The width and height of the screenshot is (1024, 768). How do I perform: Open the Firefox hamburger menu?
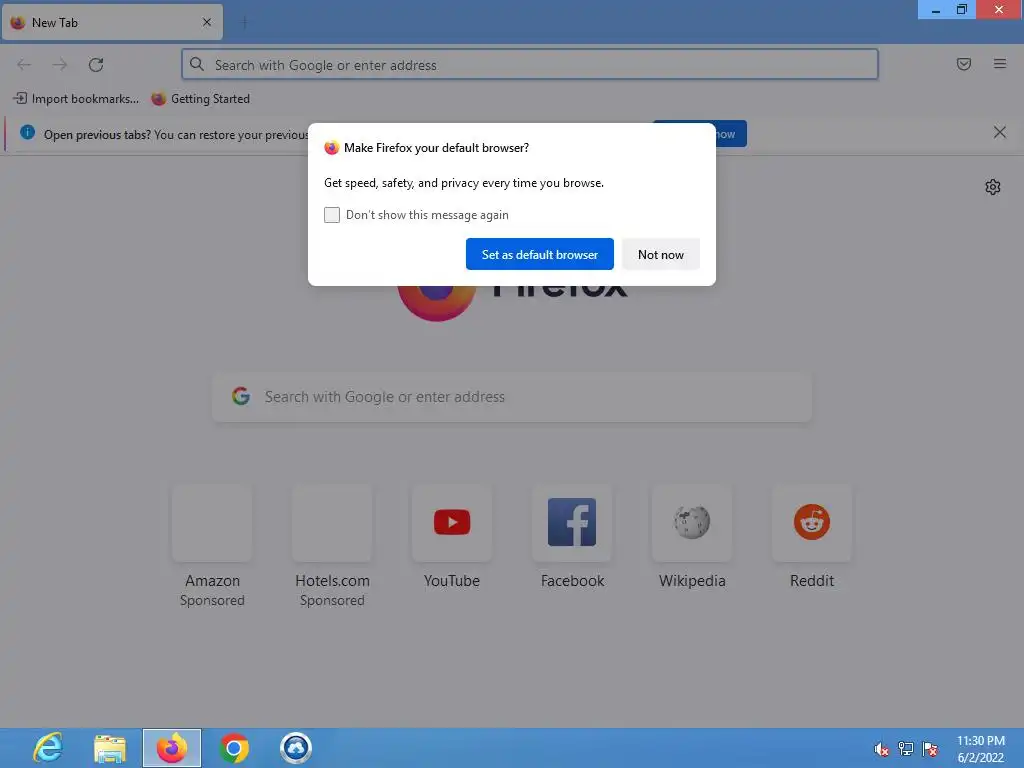tap(1000, 64)
